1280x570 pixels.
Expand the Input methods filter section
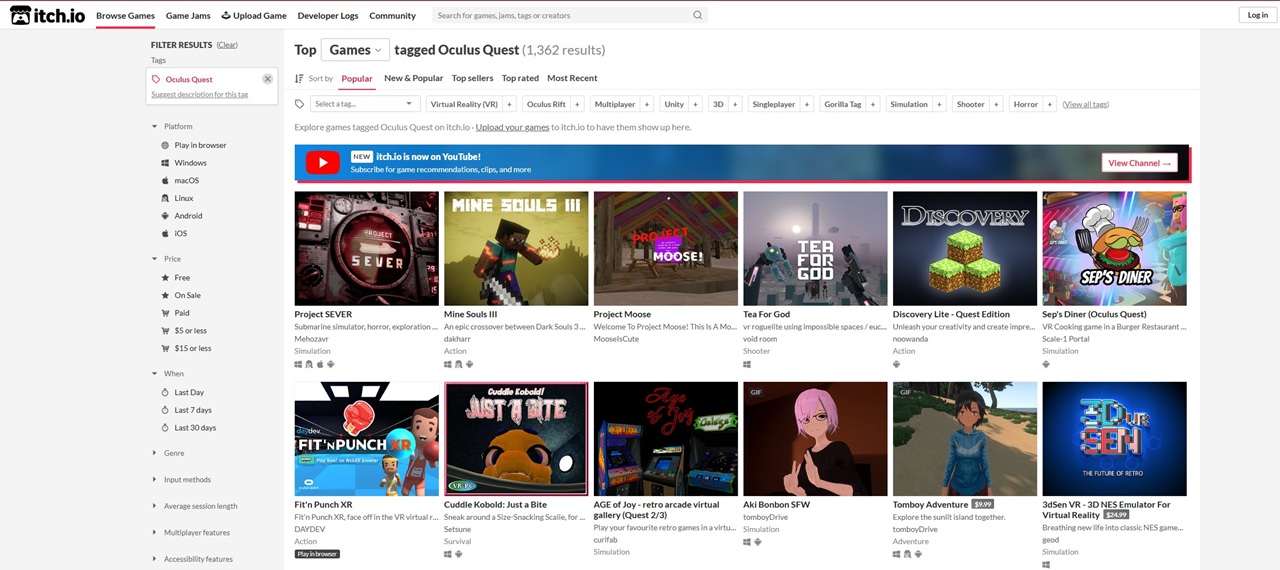pos(181,480)
